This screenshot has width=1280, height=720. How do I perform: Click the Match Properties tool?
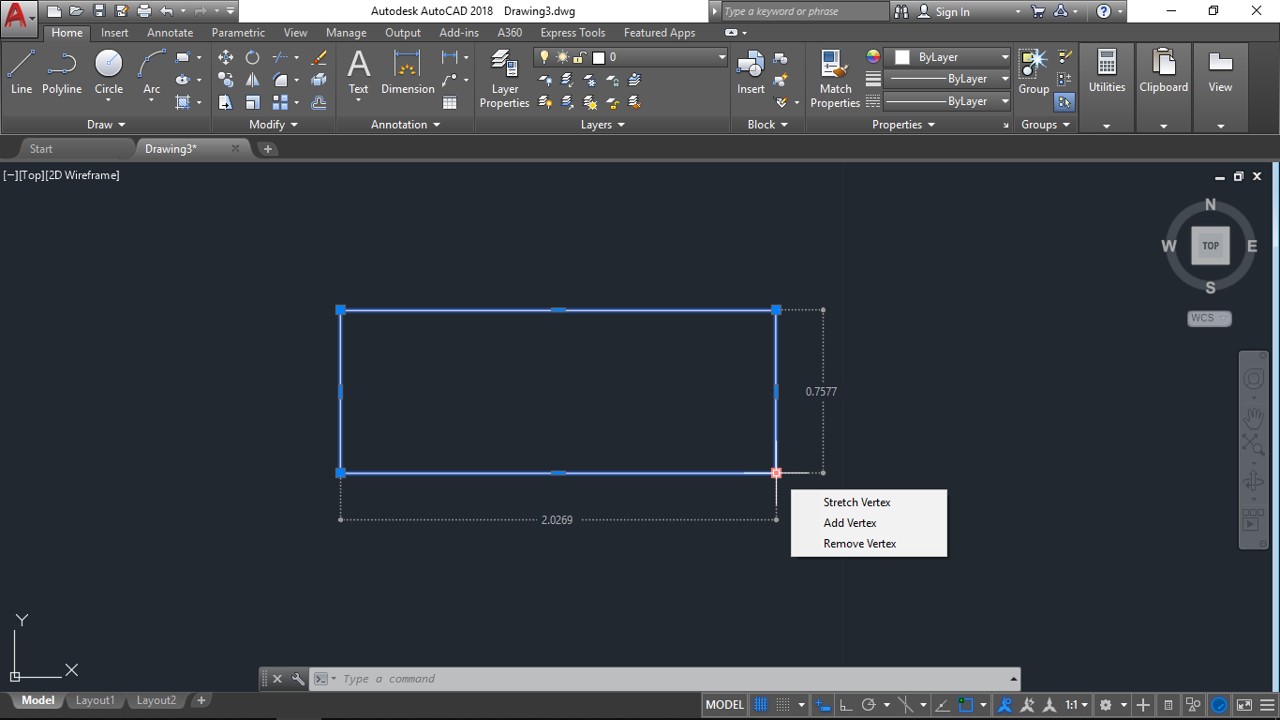point(835,78)
